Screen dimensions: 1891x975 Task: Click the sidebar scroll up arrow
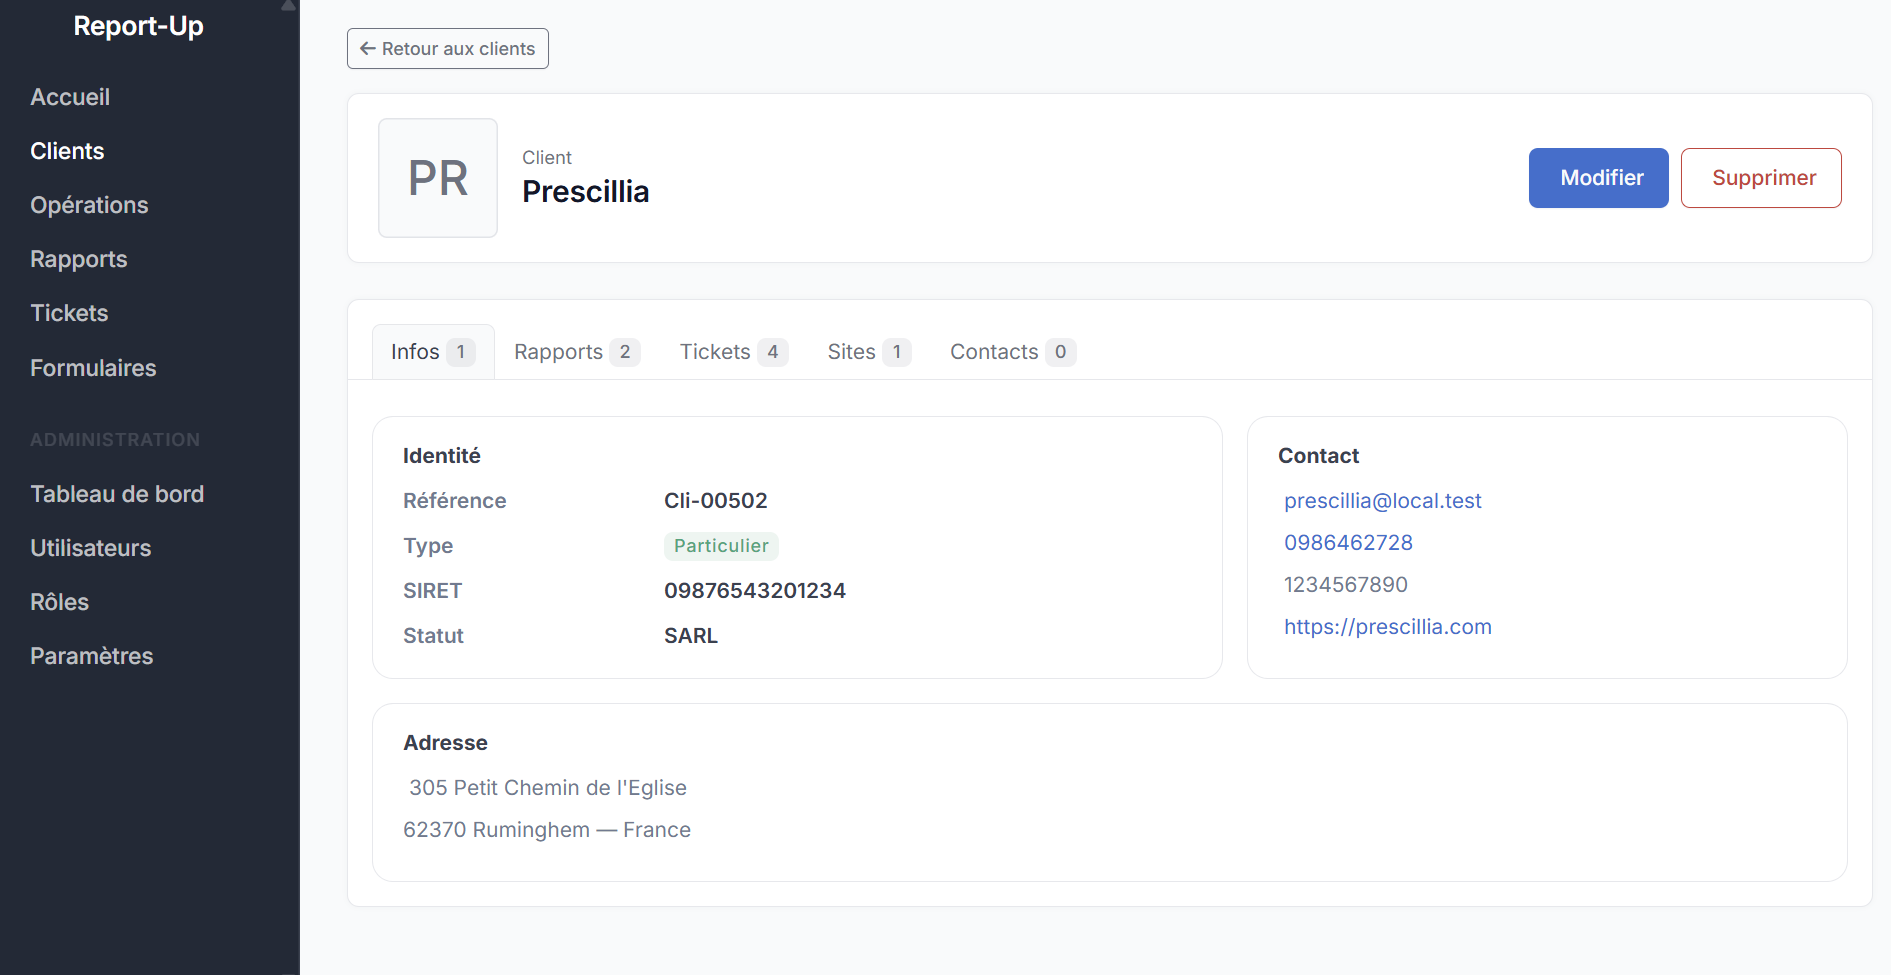click(288, 6)
